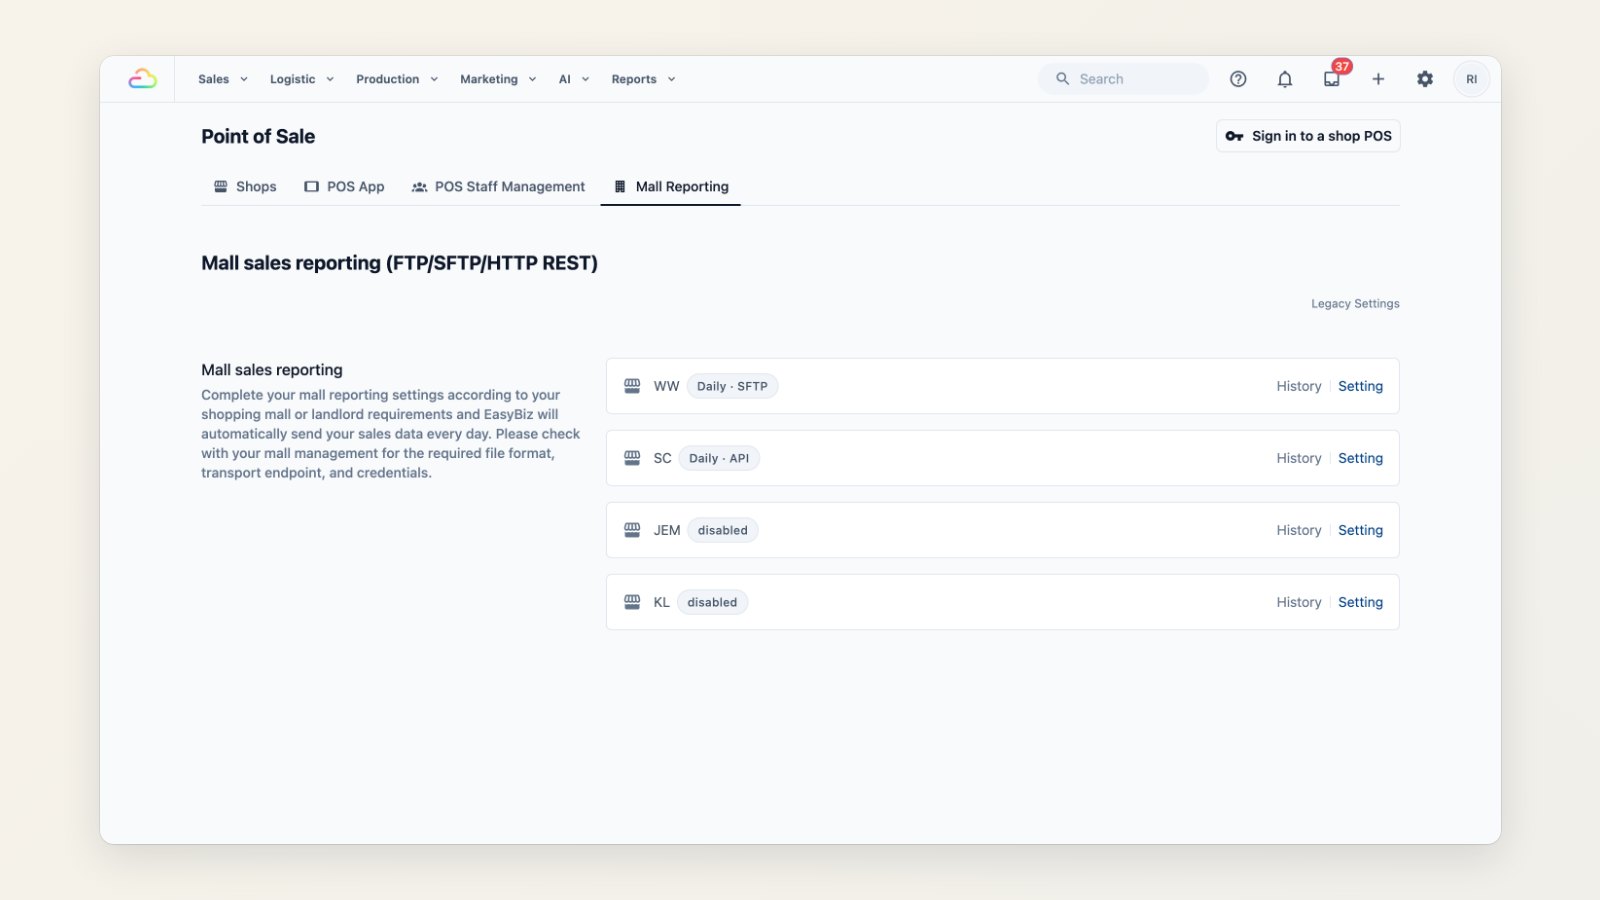Viewport: 1600px width, 900px height.
Task: Click the WW shop storefront icon
Action: tap(632, 386)
